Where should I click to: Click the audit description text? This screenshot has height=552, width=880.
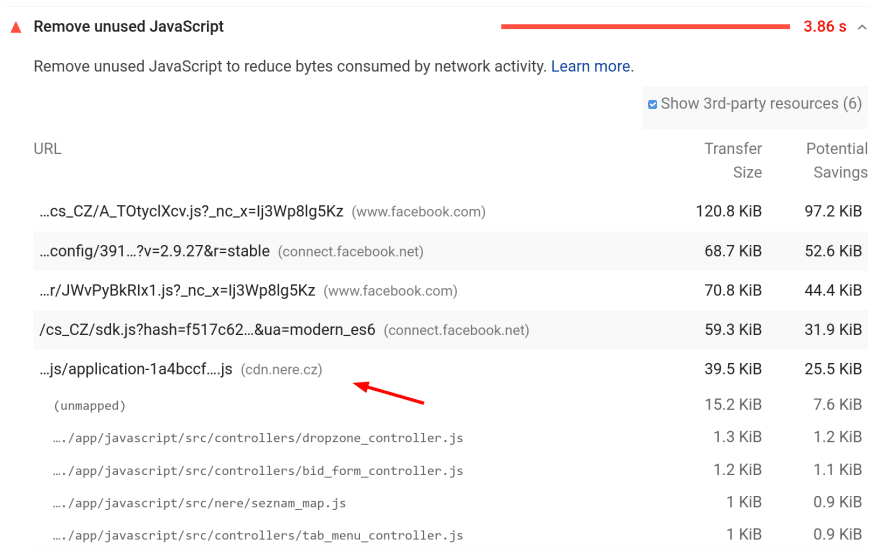pyautogui.click(x=290, y=66)
